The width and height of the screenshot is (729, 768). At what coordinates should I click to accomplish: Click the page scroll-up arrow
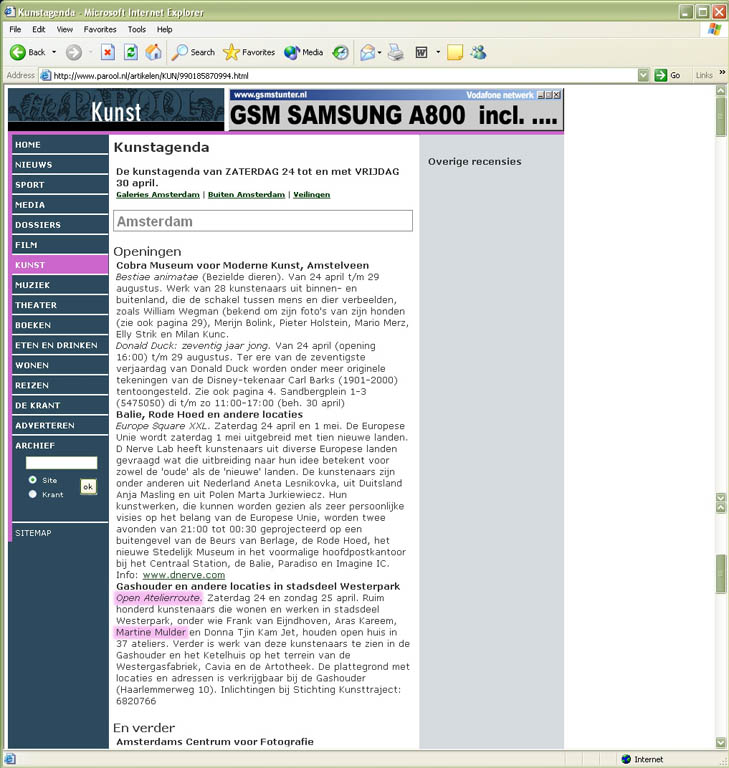pyautogui.click(x=721, y=90)
